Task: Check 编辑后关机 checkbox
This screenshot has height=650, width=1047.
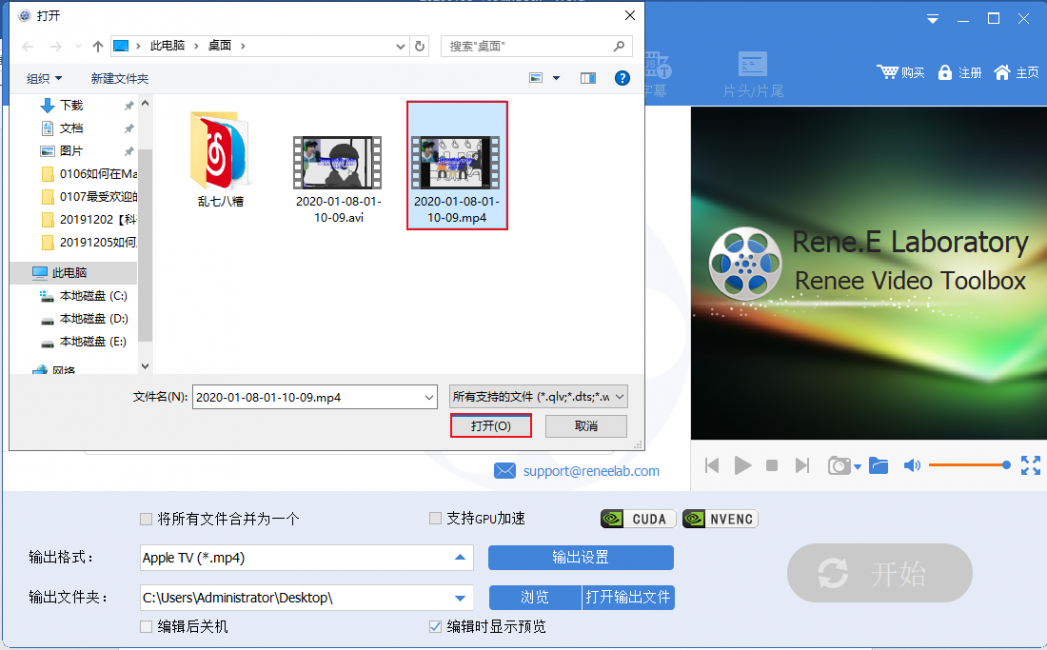Action: pyautogui.click(x=146, y=627)
